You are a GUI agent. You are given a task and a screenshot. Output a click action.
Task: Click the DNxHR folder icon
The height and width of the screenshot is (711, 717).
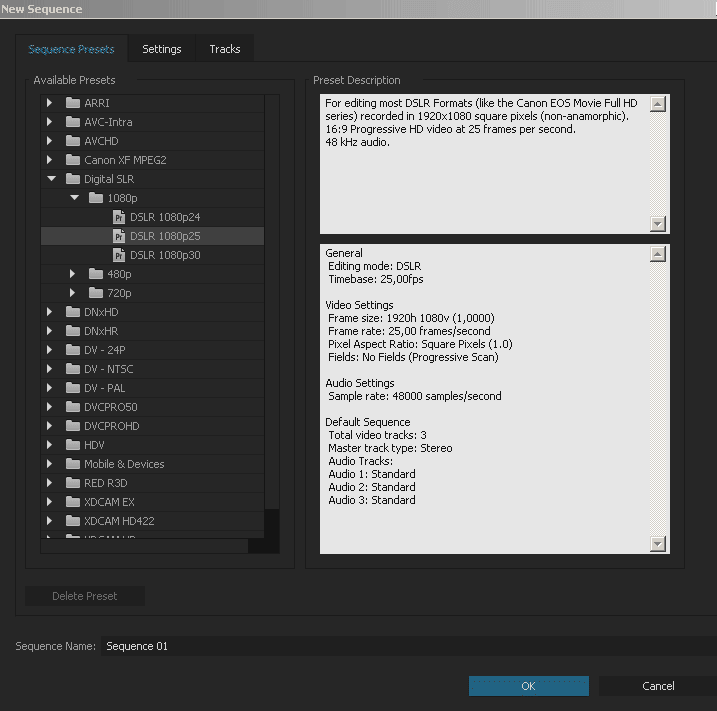(73, 331)
